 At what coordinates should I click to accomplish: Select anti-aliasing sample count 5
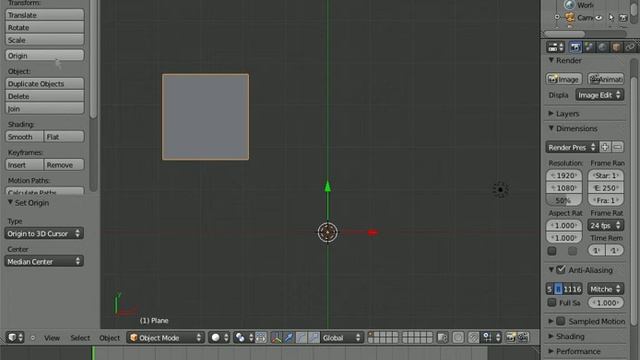point(549,289)
